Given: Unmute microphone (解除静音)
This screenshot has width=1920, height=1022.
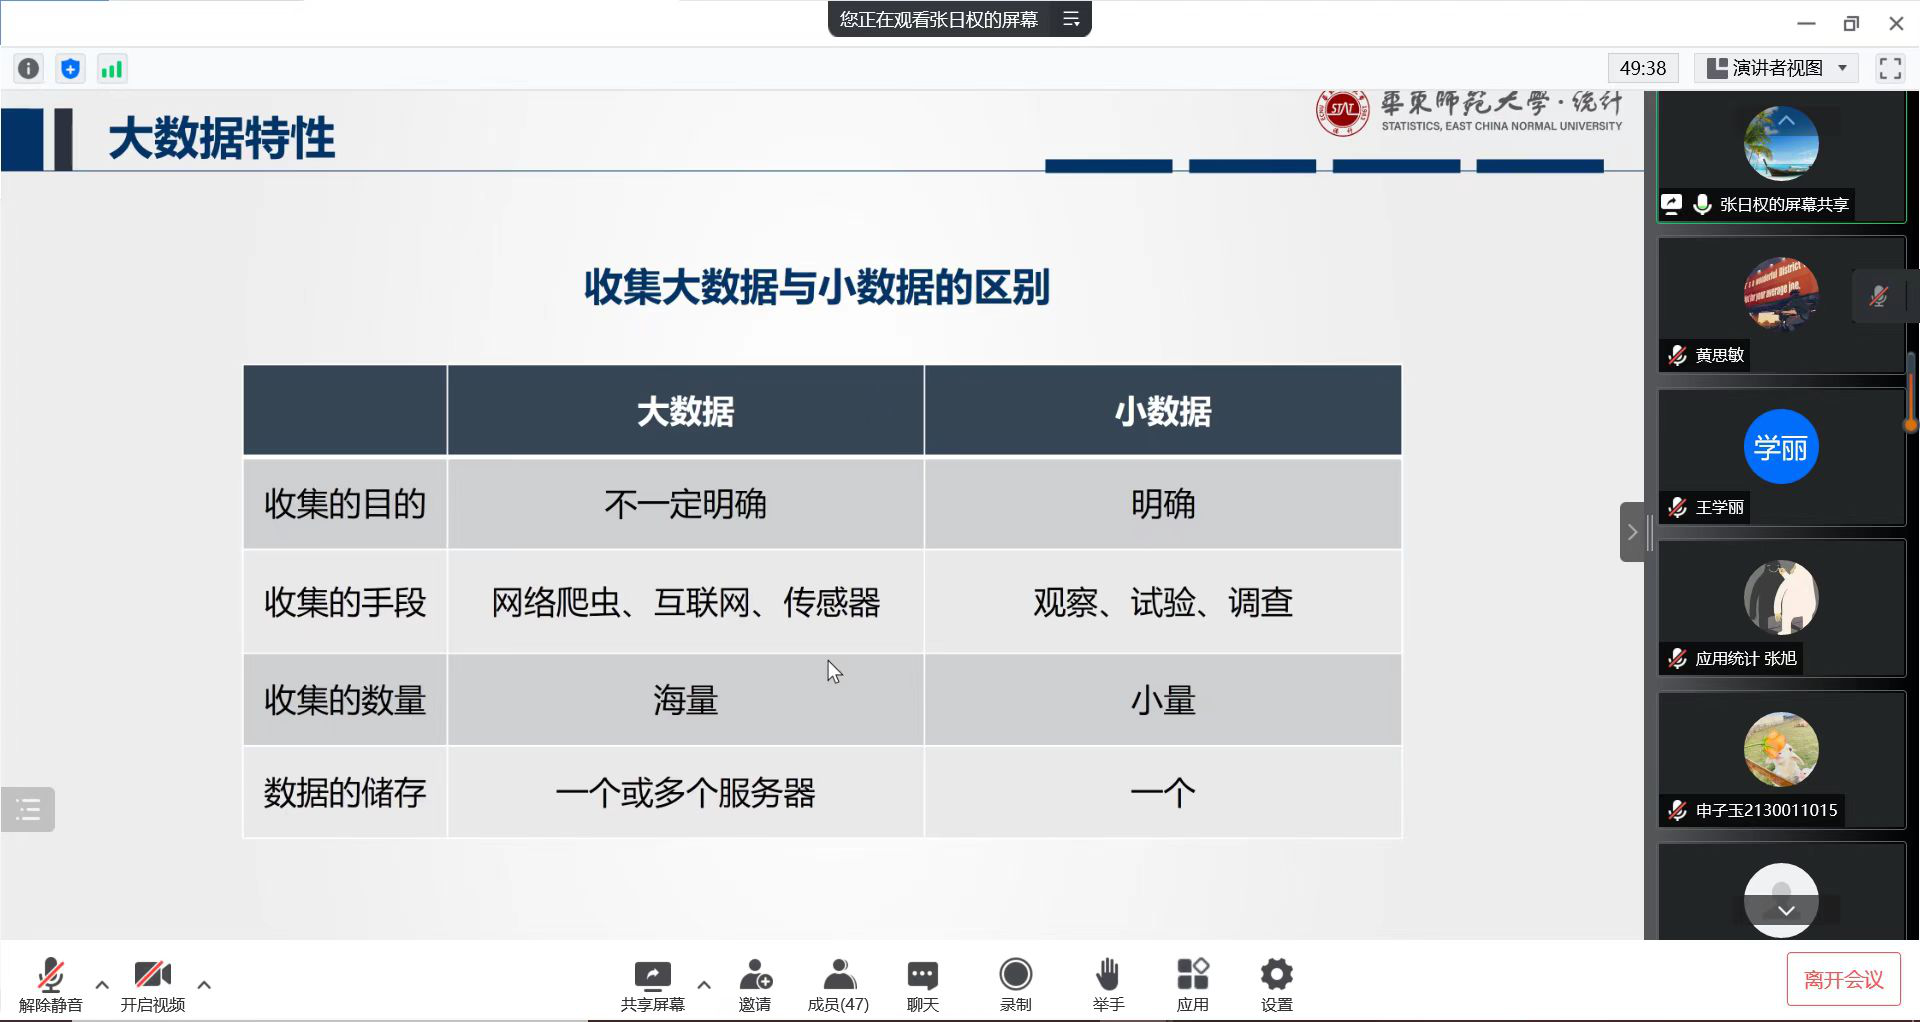Looking at the screenshot, I should 50,984.
